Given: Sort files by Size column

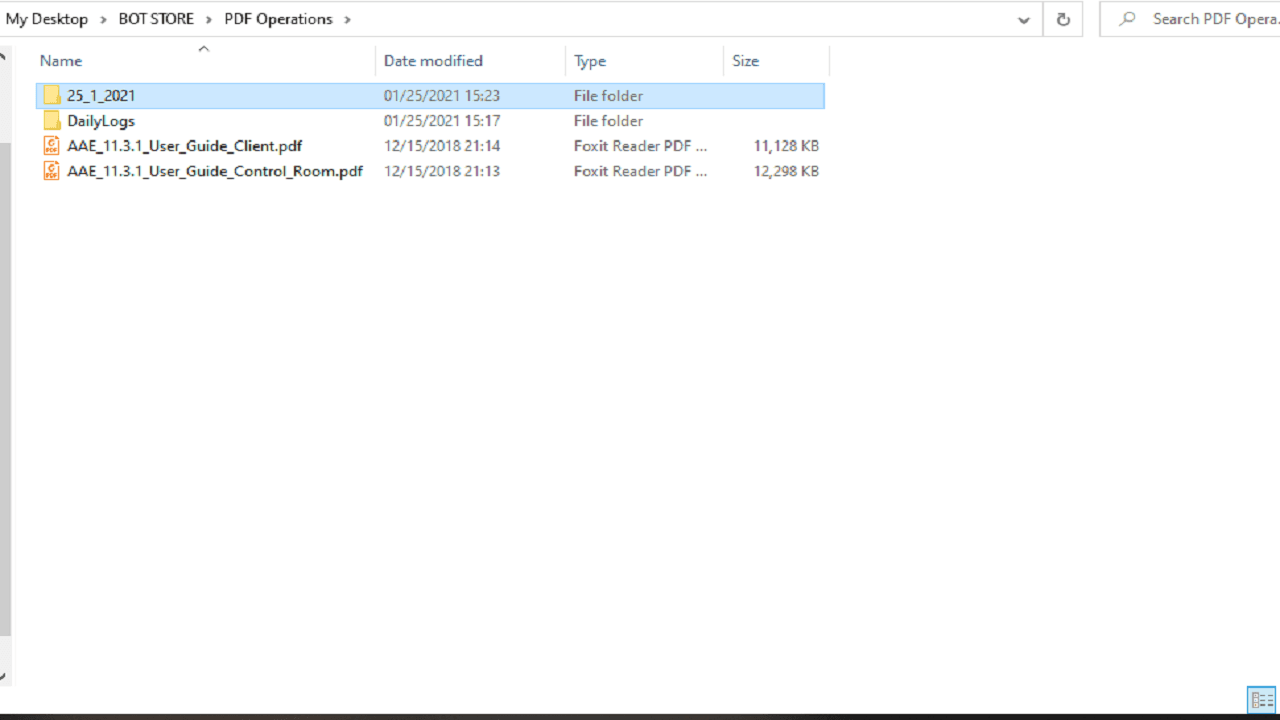Looking at the screenshot, I should pyautogui.click(x=776, y=61).
